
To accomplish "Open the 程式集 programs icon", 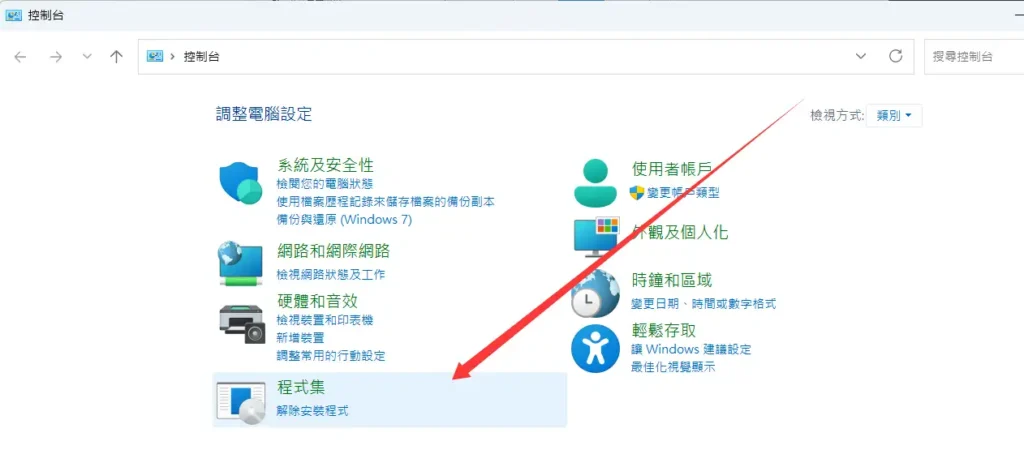I will 241,403.
